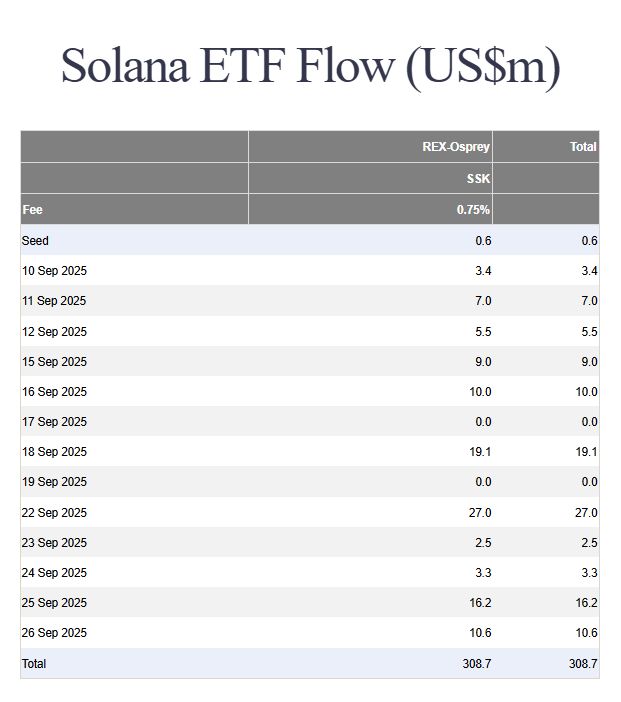Select the Total row label at bottom
The height and width of the screenshot is (702, 621).
(x=34, y=664)
